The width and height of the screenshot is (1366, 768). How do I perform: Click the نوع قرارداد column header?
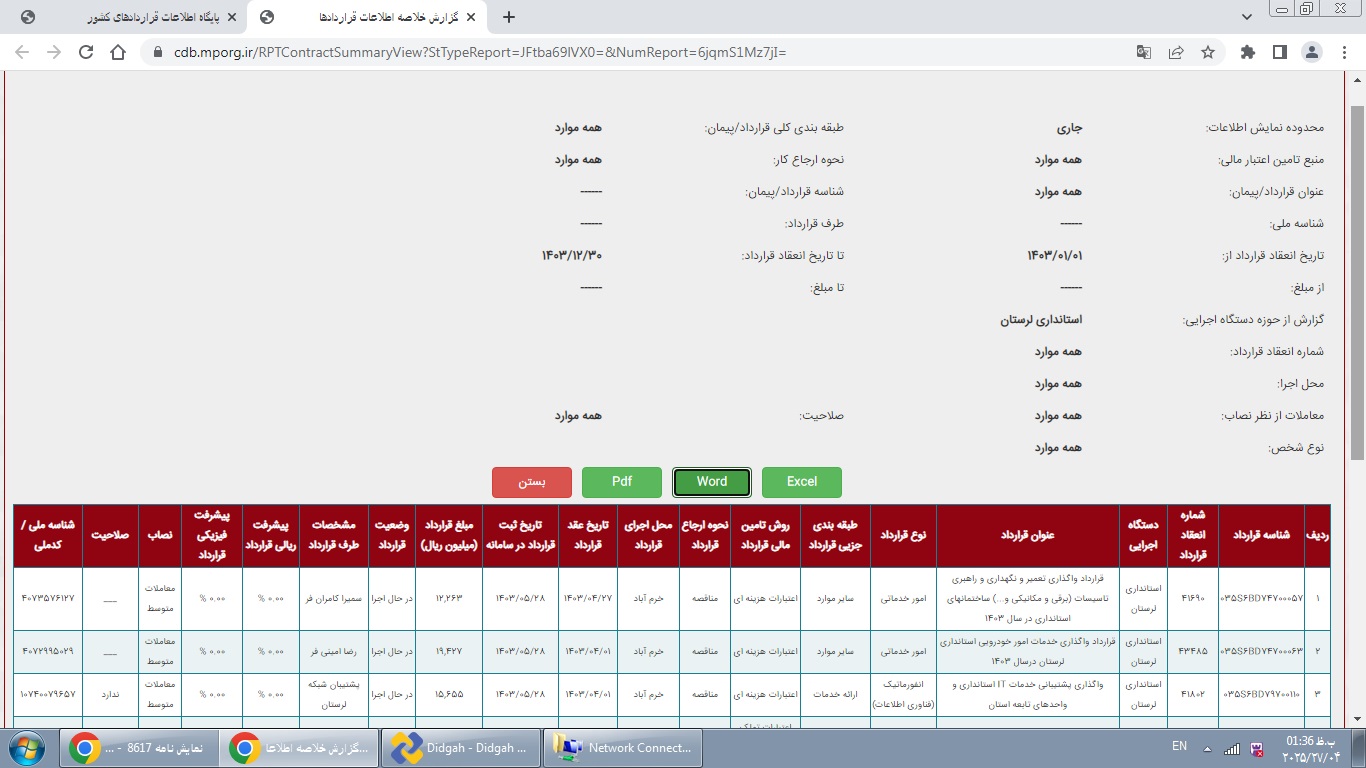[x=903, y=535]
